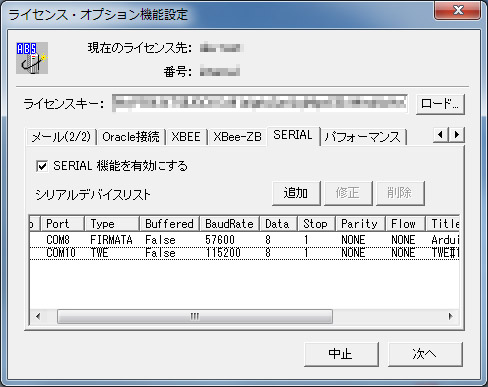Go to the XBee-ZB tab
The height and width of the screenshot is (387, 488).
(237, 137)
